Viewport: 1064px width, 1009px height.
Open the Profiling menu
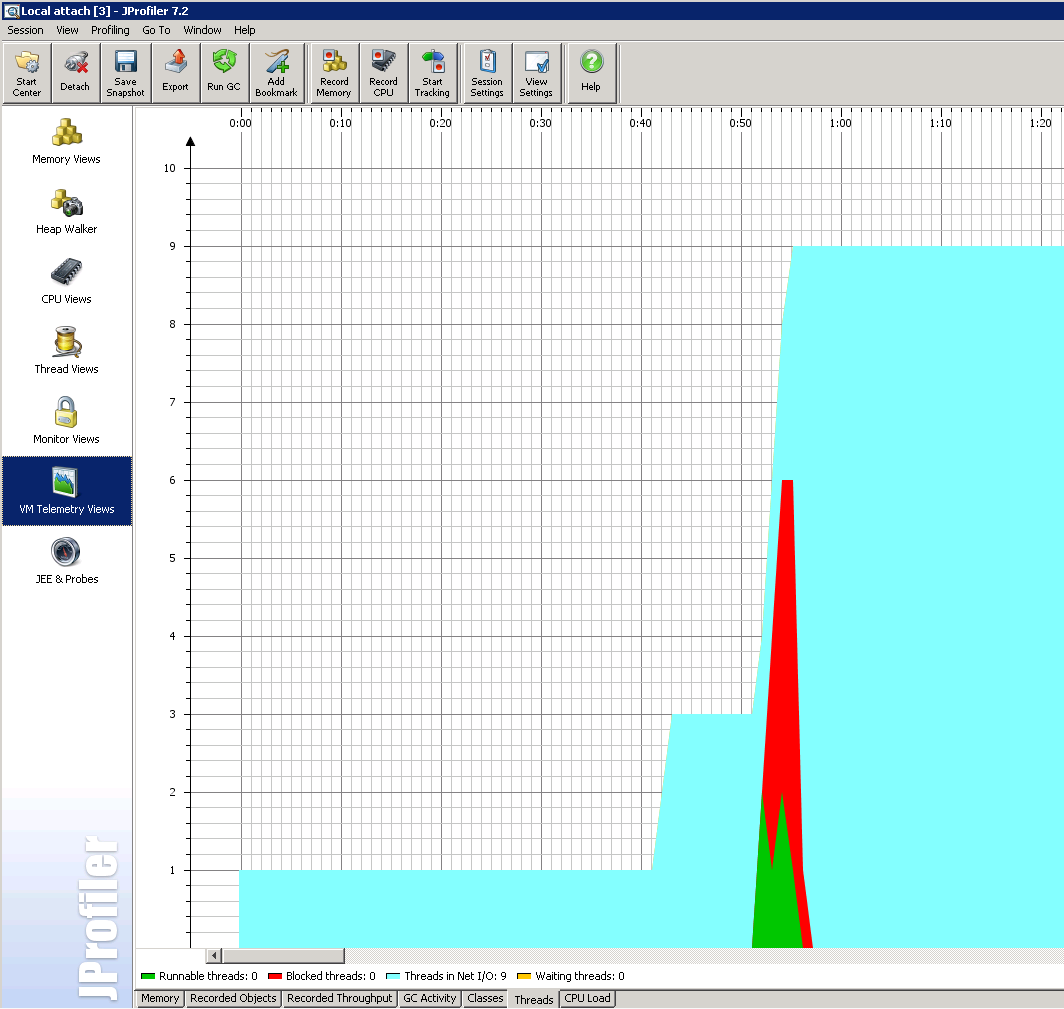110,30
